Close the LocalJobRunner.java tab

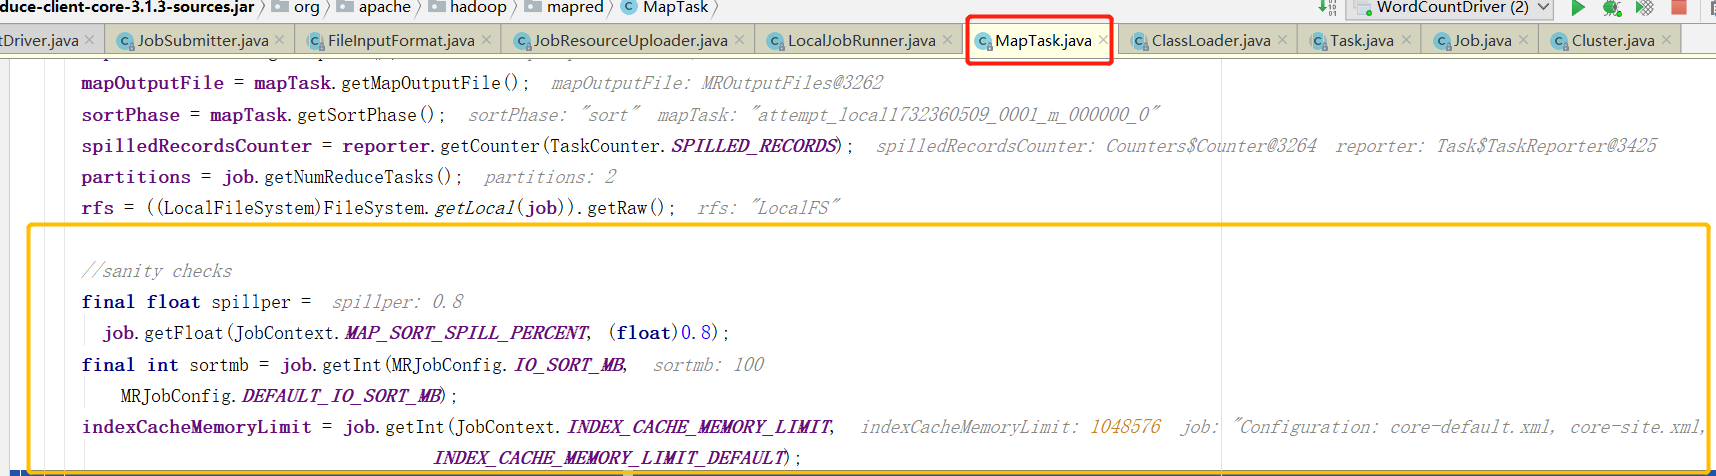[x=947, y=40]
